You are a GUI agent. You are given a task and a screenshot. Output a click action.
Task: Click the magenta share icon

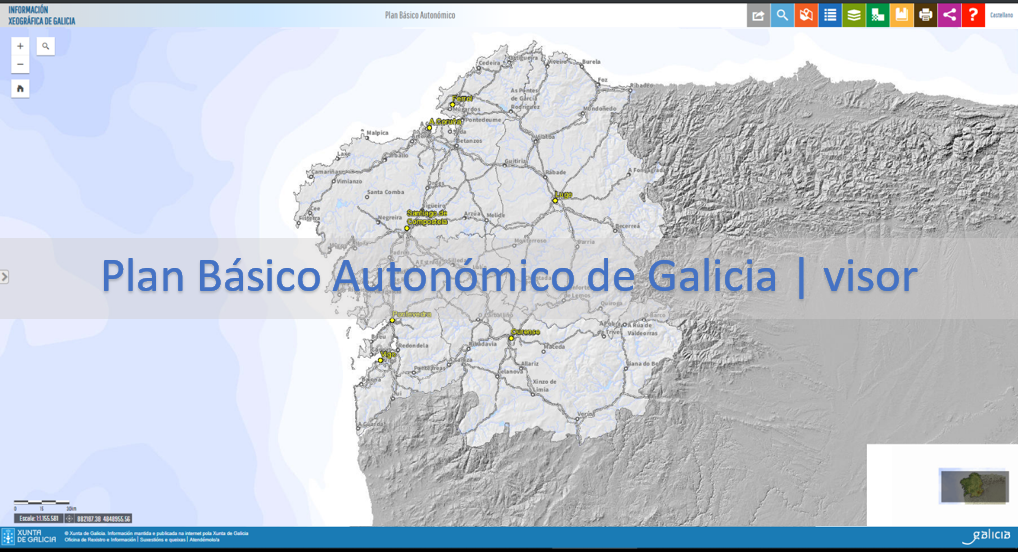pyautogui.click(x=949, y=15)
